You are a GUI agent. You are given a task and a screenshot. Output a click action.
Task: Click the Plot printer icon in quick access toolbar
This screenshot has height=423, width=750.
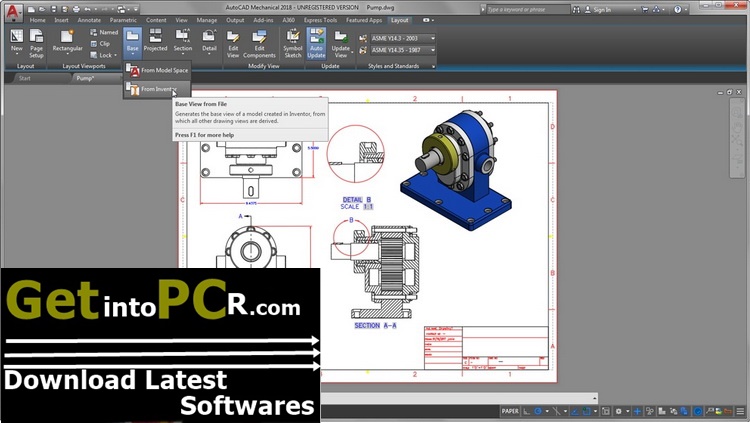click(76, 9)
